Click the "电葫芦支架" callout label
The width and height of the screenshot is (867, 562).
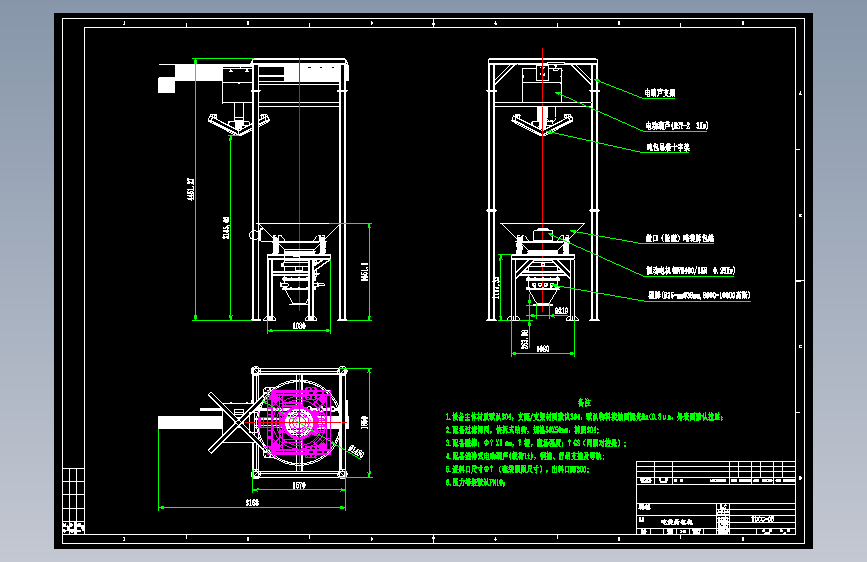coord(659,93)
